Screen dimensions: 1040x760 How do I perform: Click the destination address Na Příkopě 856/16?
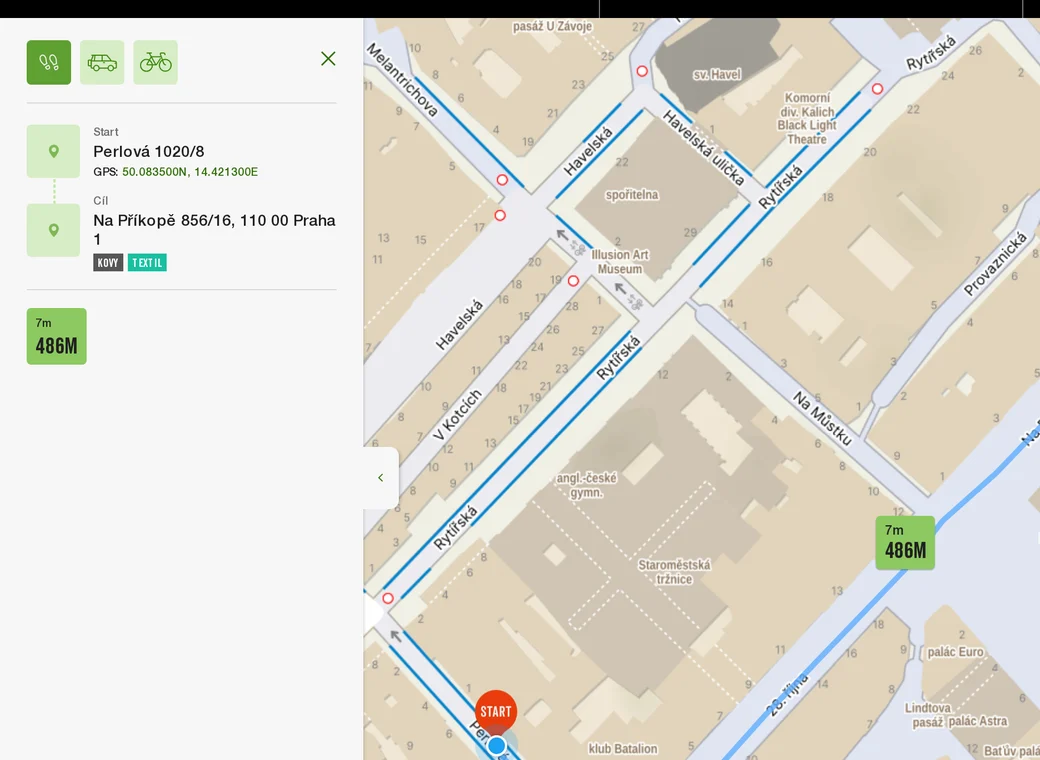click(x=214, y=229)
